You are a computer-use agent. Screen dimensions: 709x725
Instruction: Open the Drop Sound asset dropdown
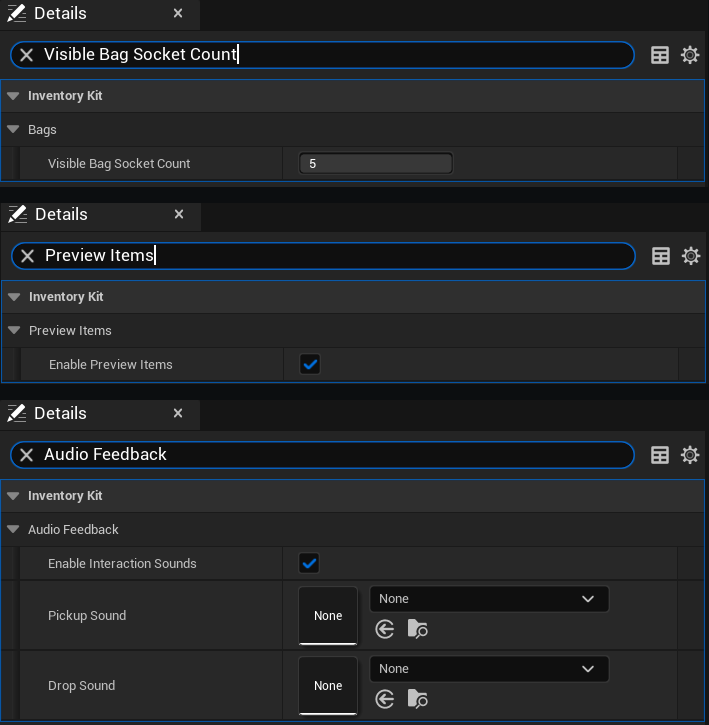[x=489, y=669]
